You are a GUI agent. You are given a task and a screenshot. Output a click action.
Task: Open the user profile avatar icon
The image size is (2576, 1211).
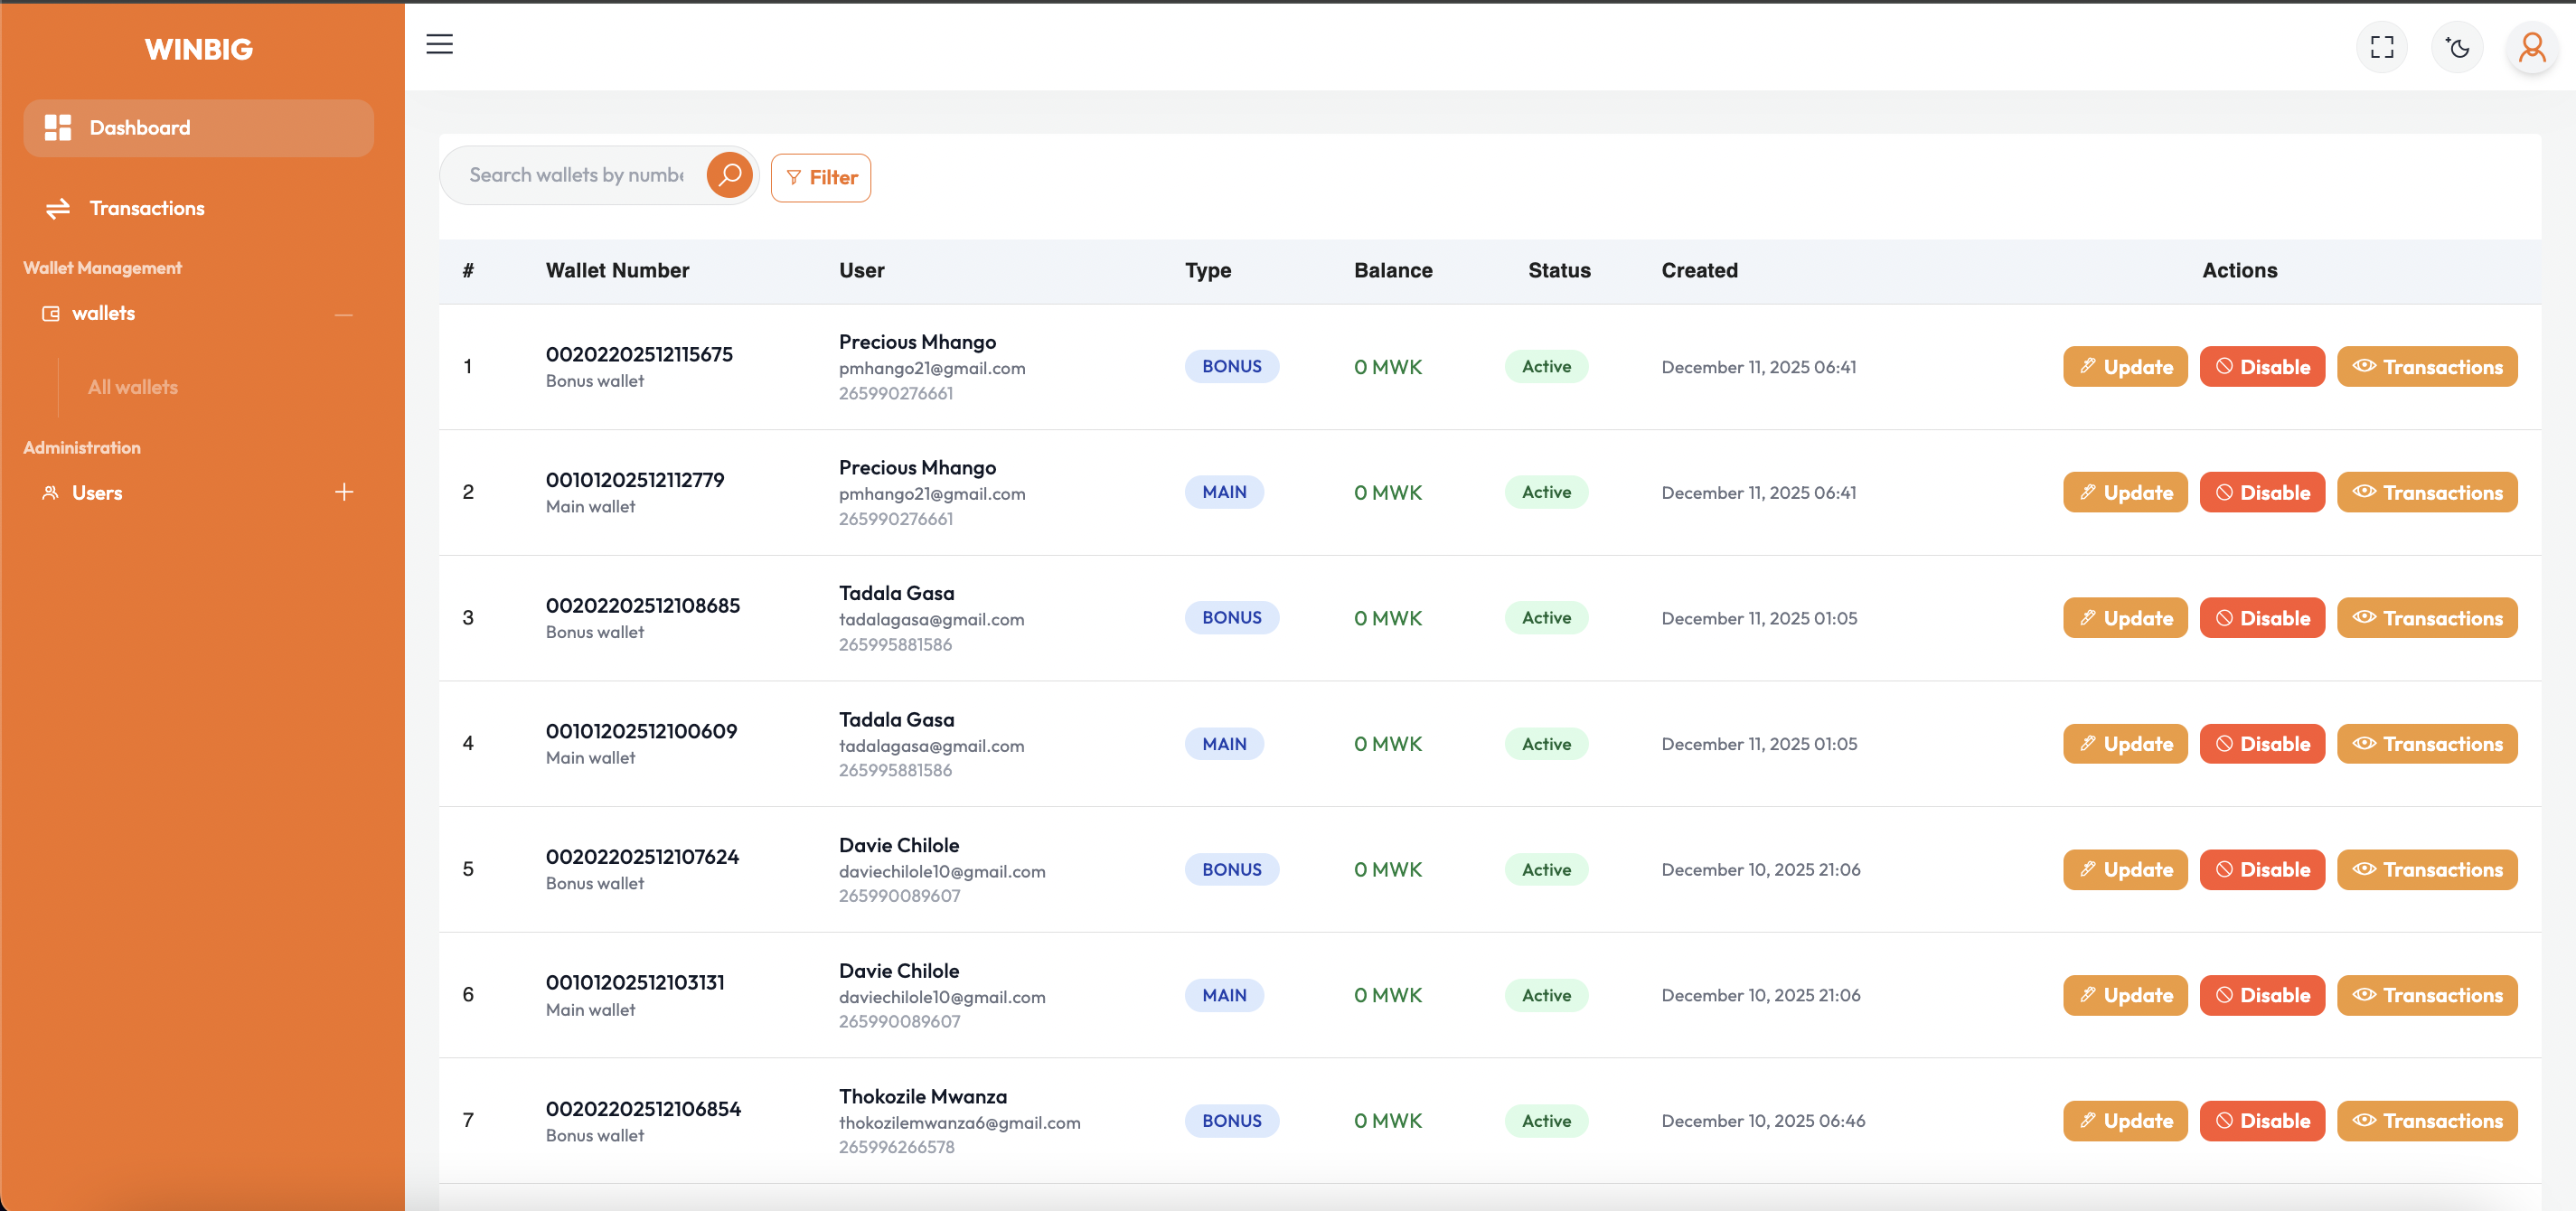pos(2531,47)
